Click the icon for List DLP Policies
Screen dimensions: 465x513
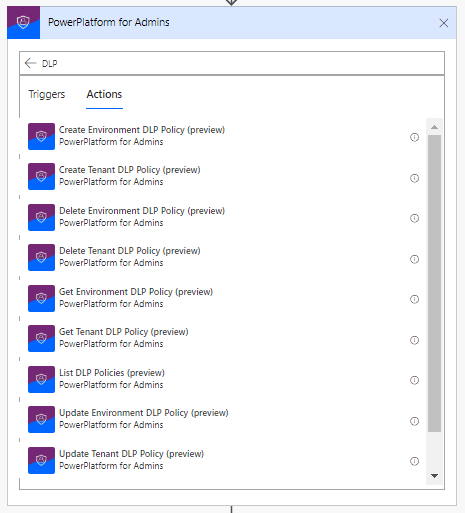click(41, 379)
